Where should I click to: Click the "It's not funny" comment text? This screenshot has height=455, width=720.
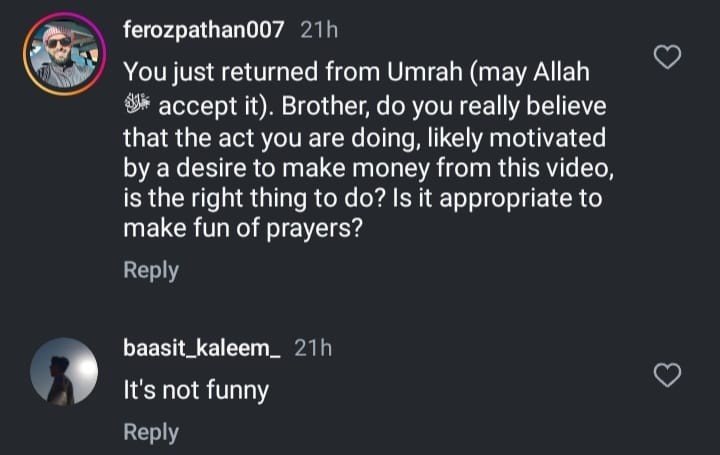point(195,390)
